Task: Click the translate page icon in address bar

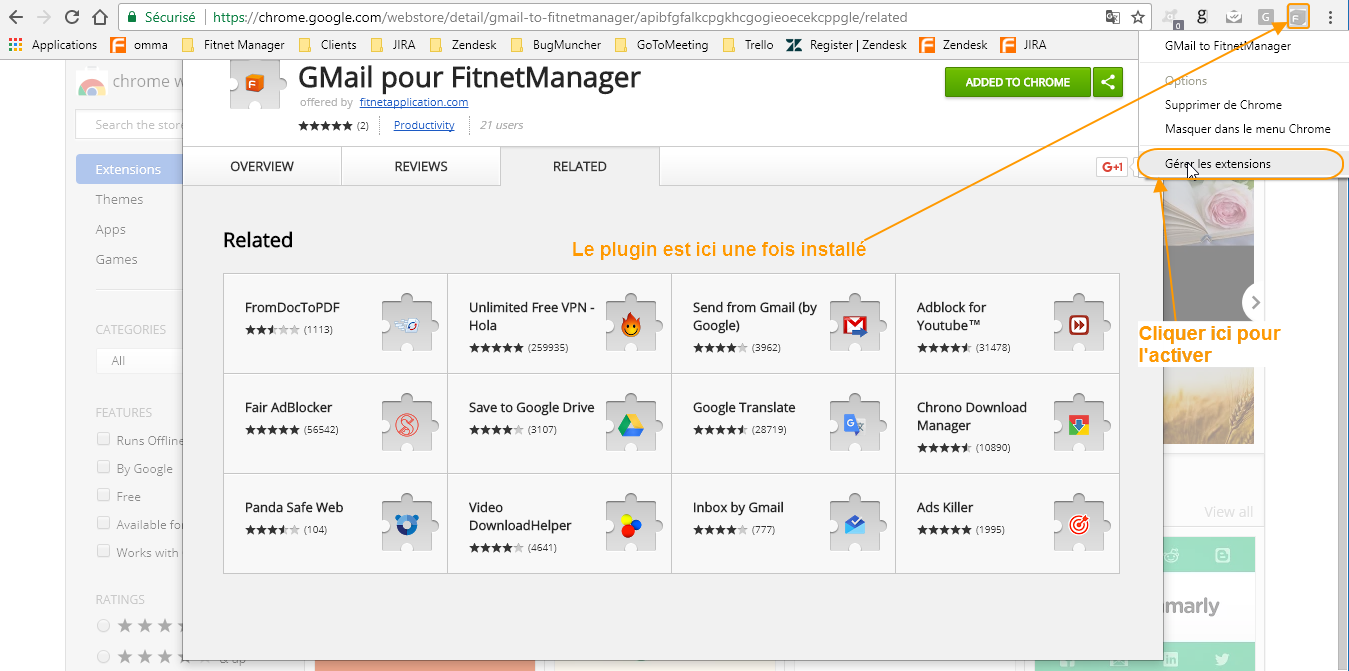Action: tap(1112, 17)
